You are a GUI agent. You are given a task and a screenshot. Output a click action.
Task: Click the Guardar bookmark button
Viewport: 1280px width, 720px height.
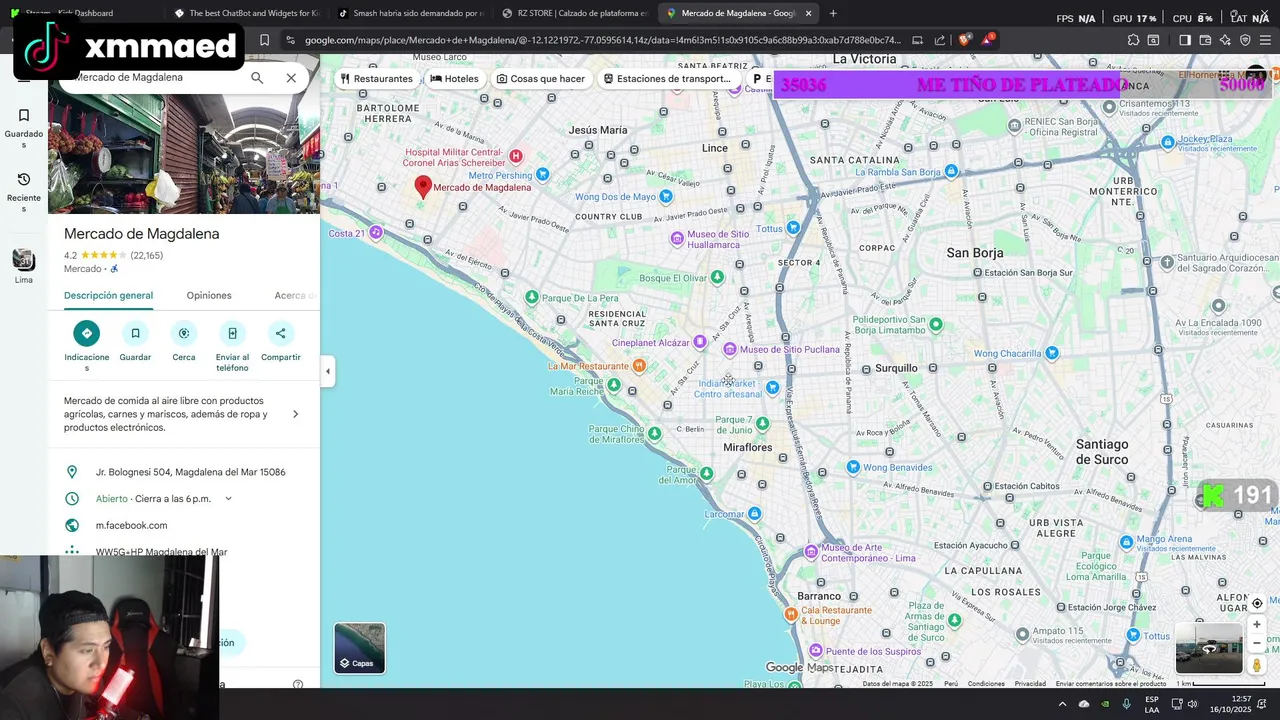[x=135, y=333]
